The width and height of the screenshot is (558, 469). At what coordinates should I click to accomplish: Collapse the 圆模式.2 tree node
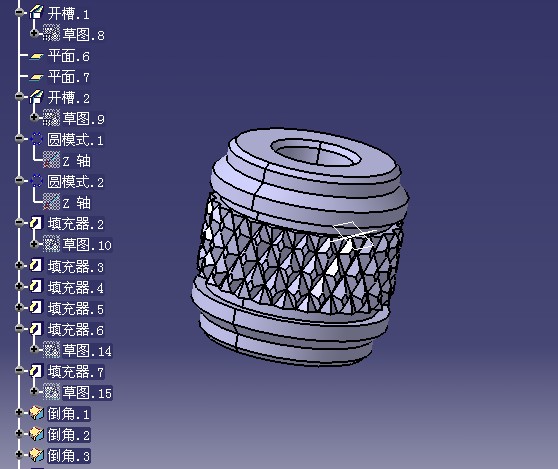point(19,180)
